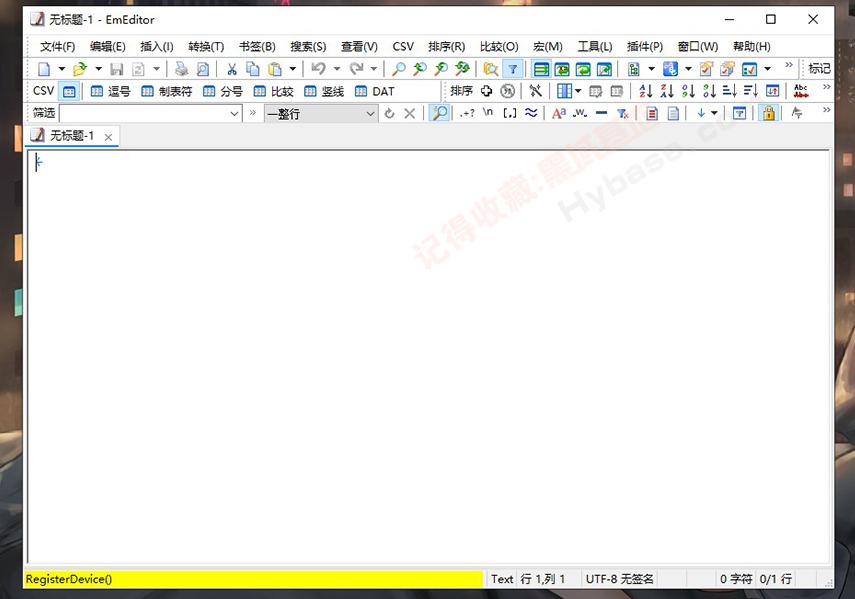This screenshot has width=855, height=599.
Task: Switch to the 无标题-1 document tab
Action: [71, 136]
